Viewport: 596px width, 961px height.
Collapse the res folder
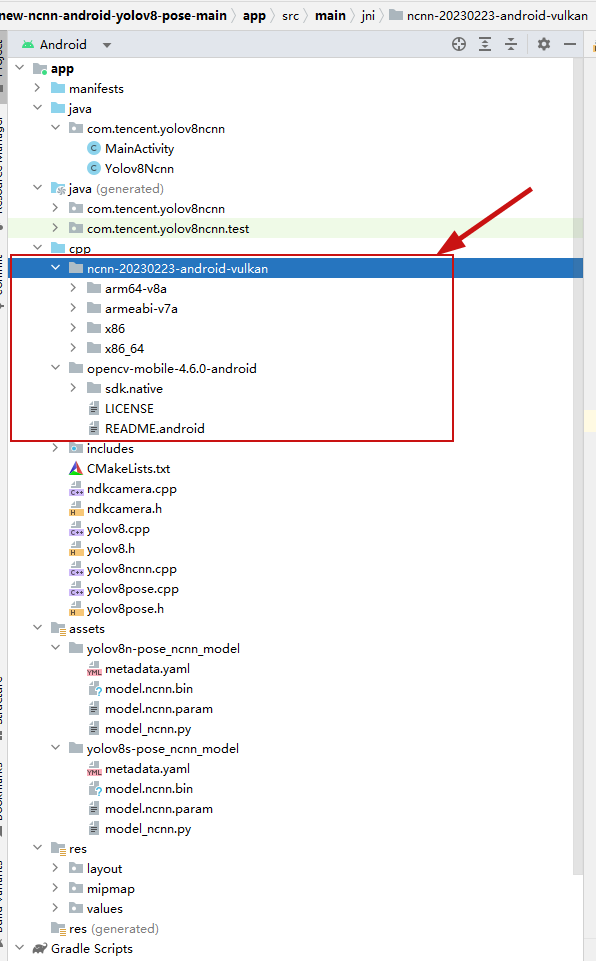pyautogui.click(x=37, y=848)
